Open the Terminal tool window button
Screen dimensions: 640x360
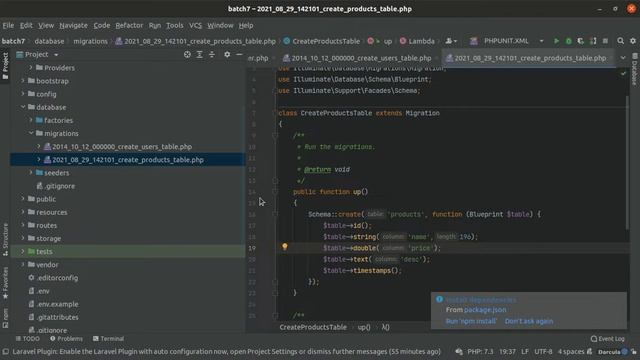tap(108, 339)
